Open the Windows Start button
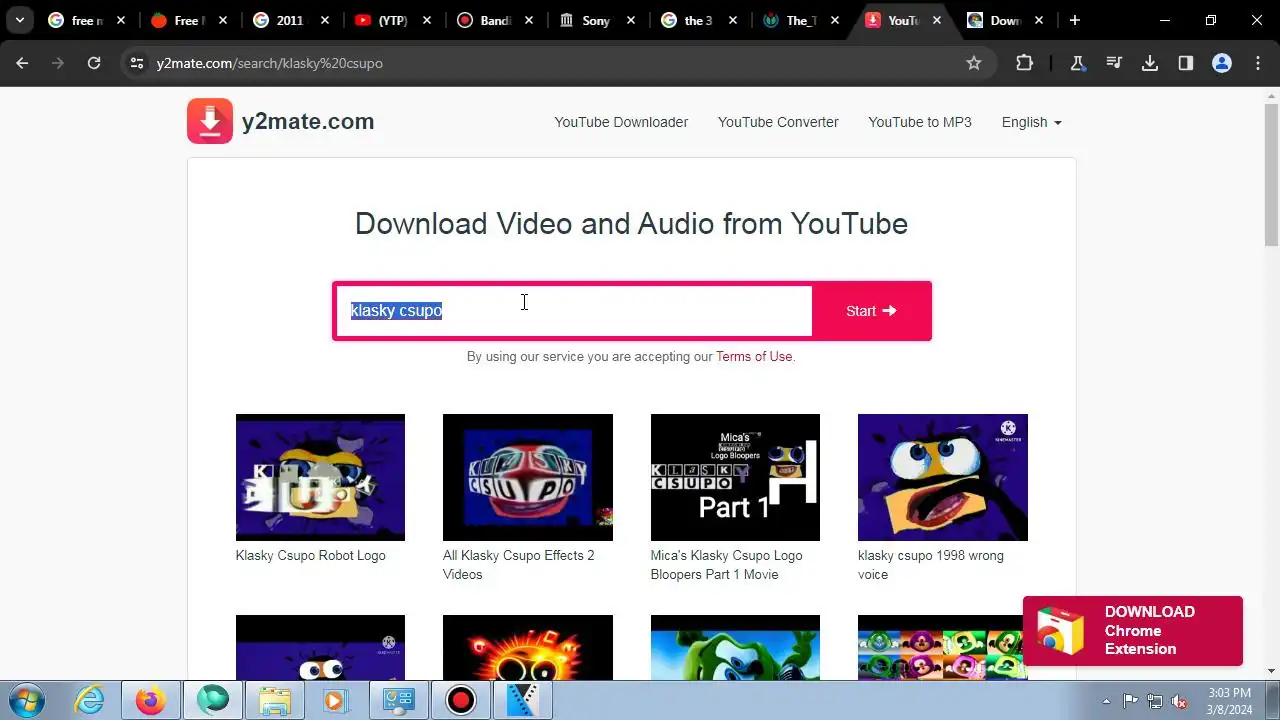The height and width of the screenshot is (720, 1280). (26, 700)
